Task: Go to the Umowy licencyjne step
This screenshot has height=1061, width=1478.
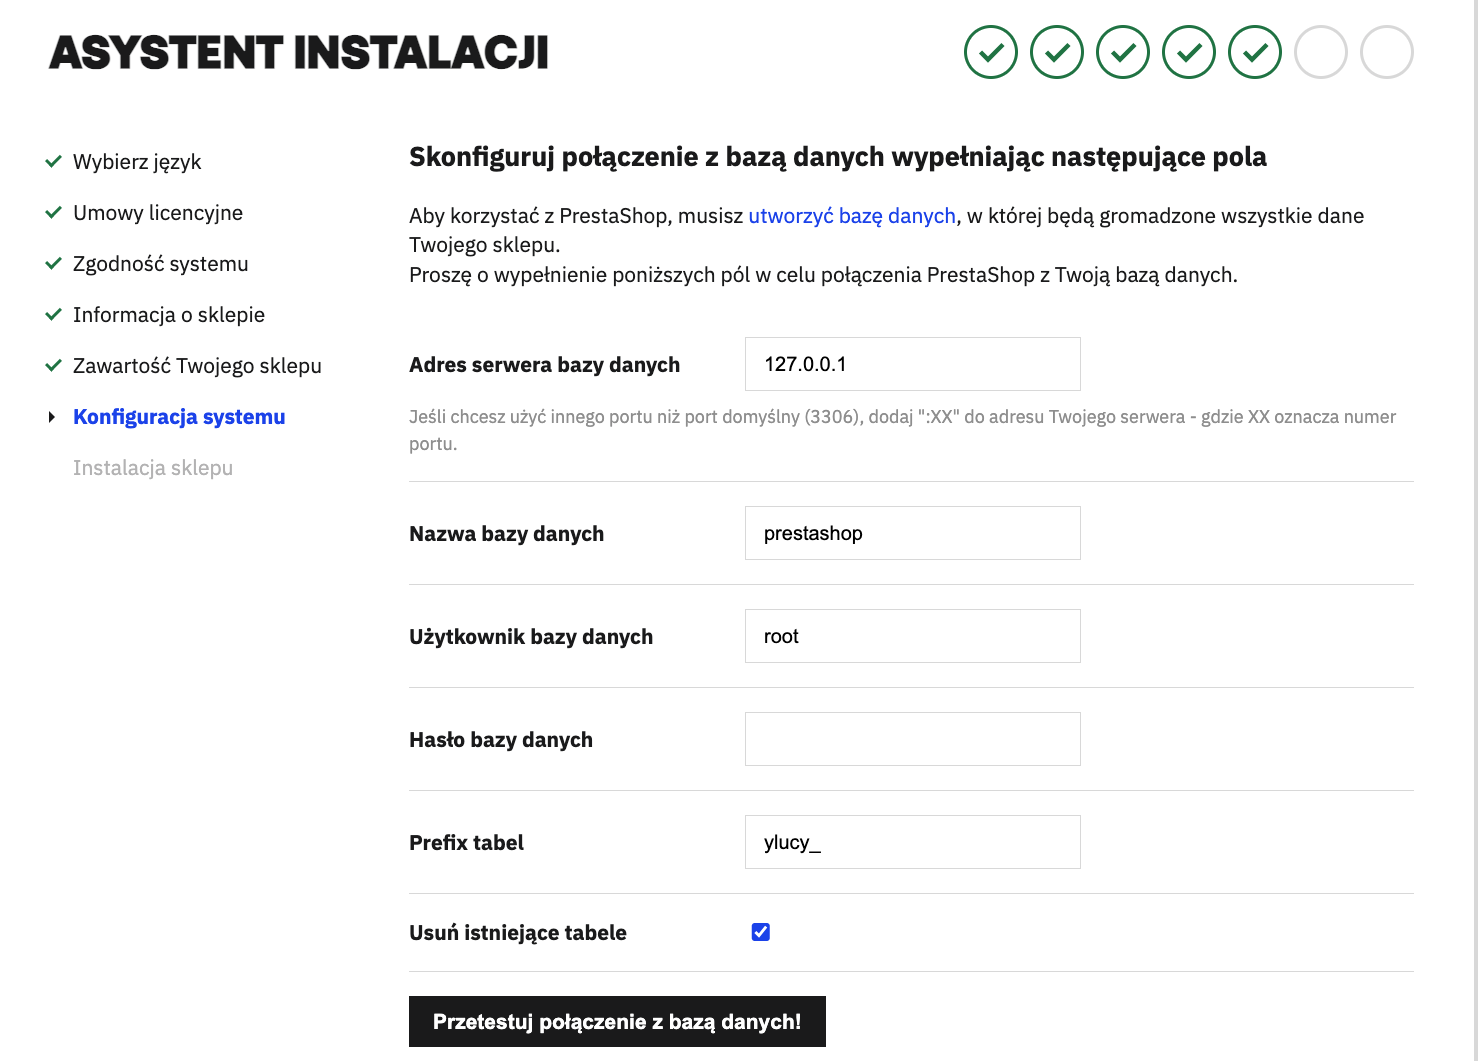Action: [x=158, y=213]
